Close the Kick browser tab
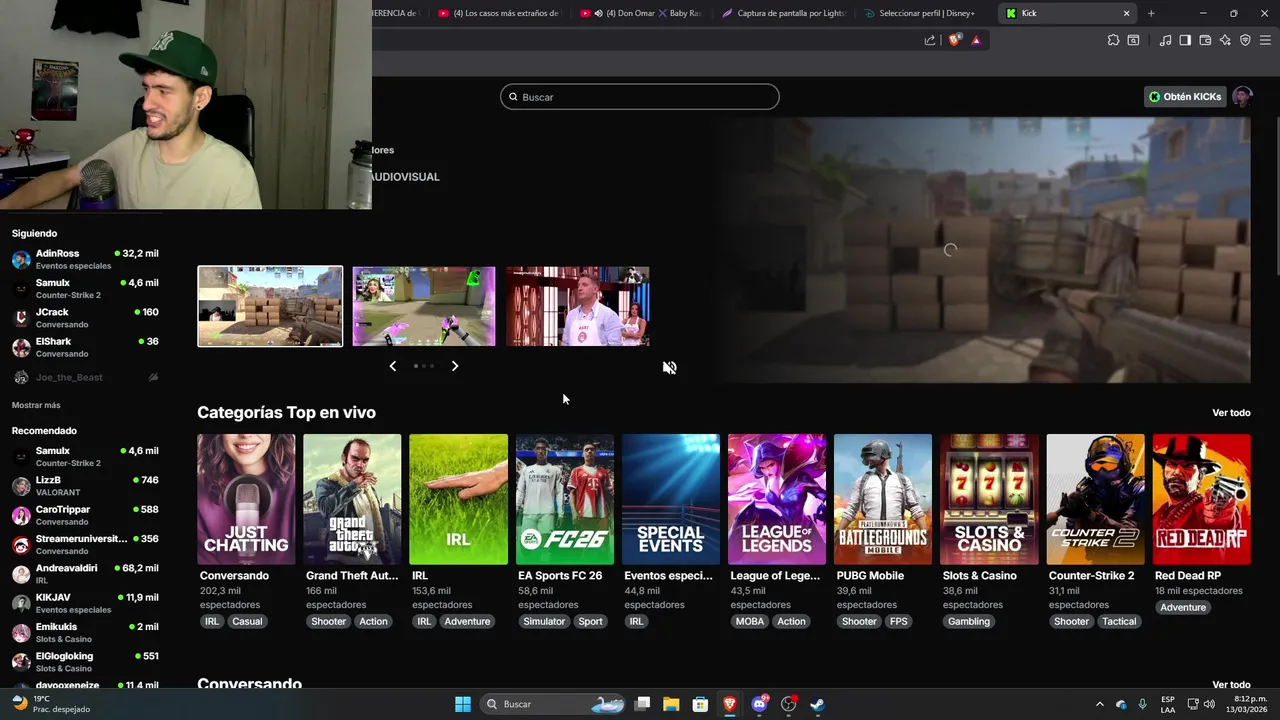 [1126, 13]
